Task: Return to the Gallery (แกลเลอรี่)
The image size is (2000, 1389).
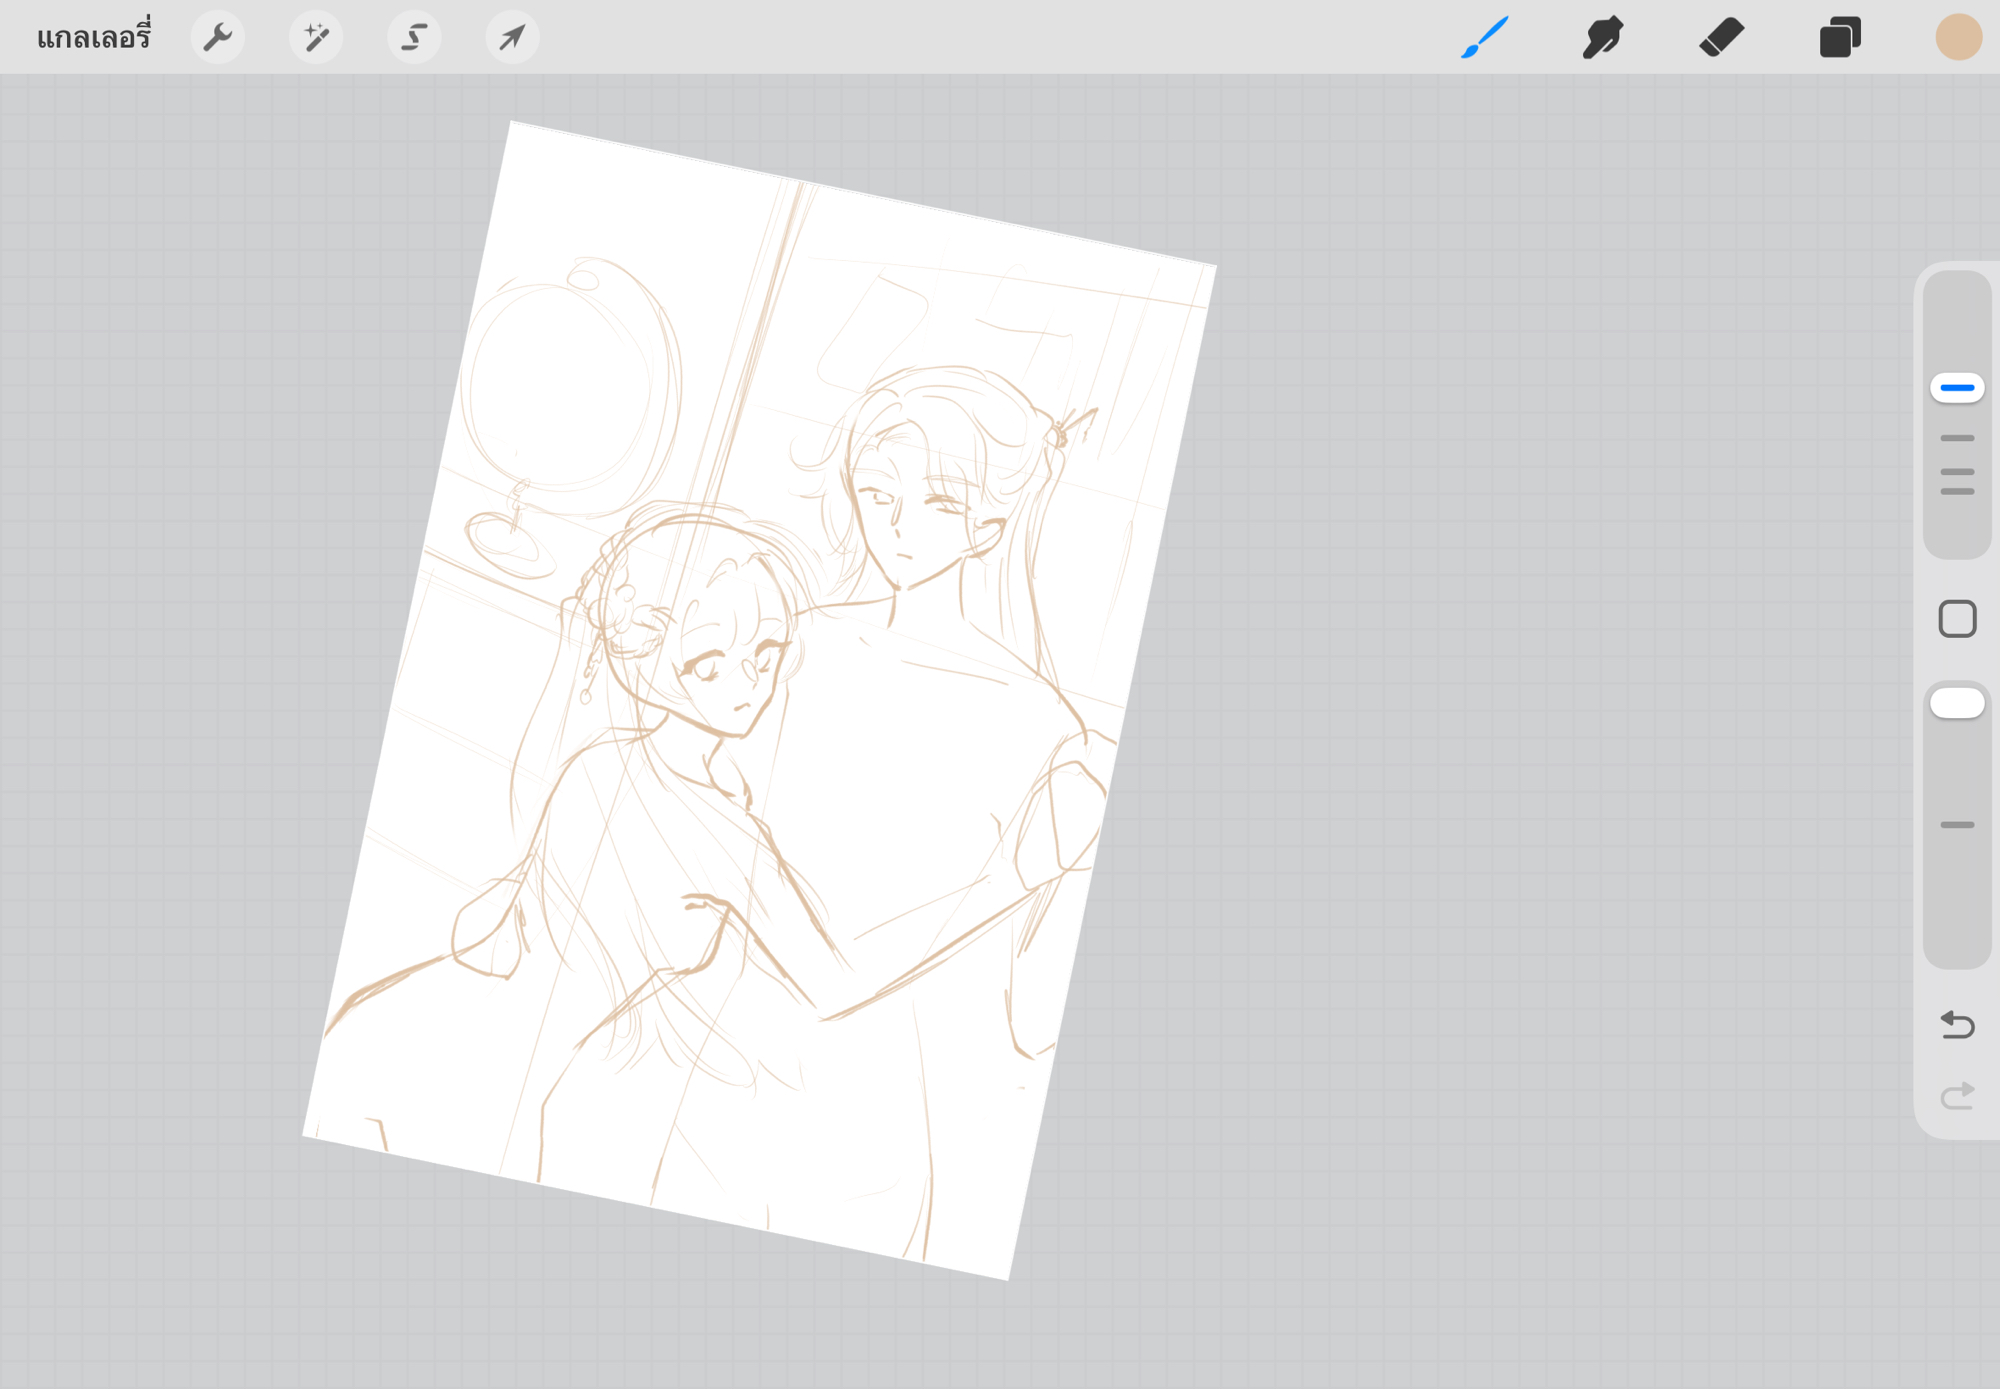Action: 93,38
